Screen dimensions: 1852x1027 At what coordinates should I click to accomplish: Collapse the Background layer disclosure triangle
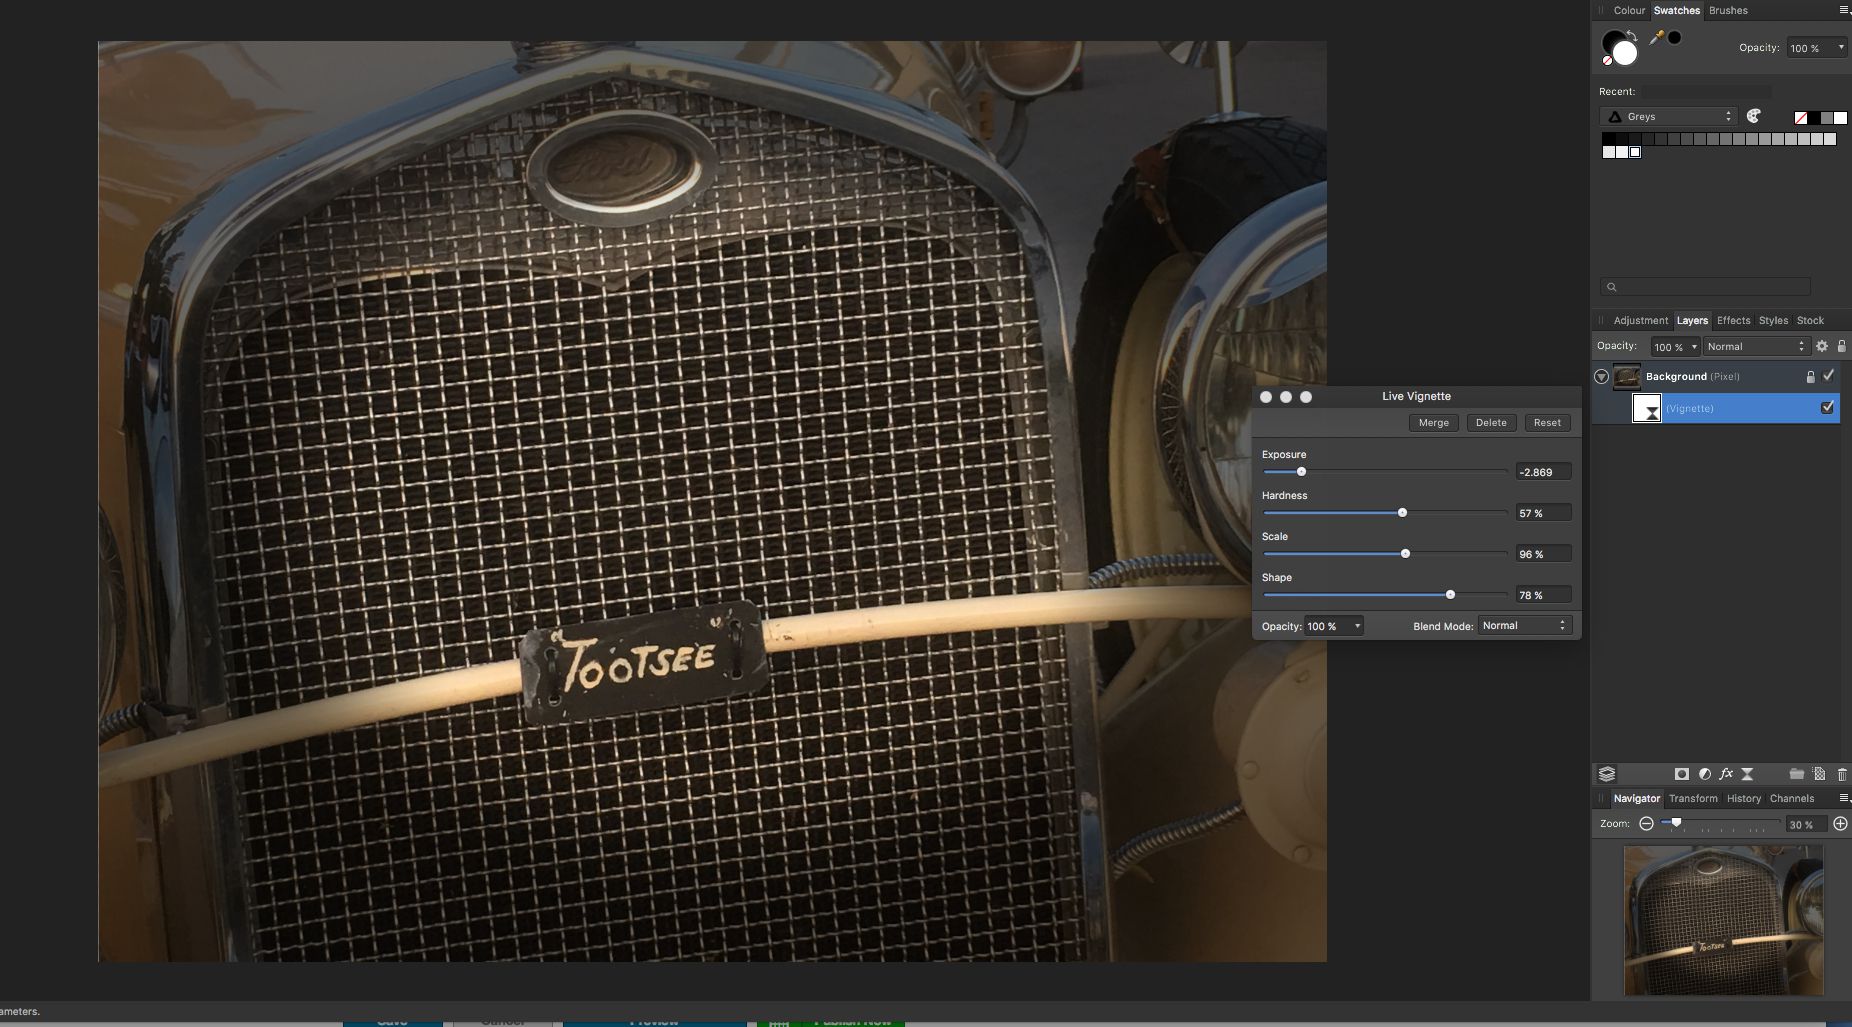(x=1601, y=377)
